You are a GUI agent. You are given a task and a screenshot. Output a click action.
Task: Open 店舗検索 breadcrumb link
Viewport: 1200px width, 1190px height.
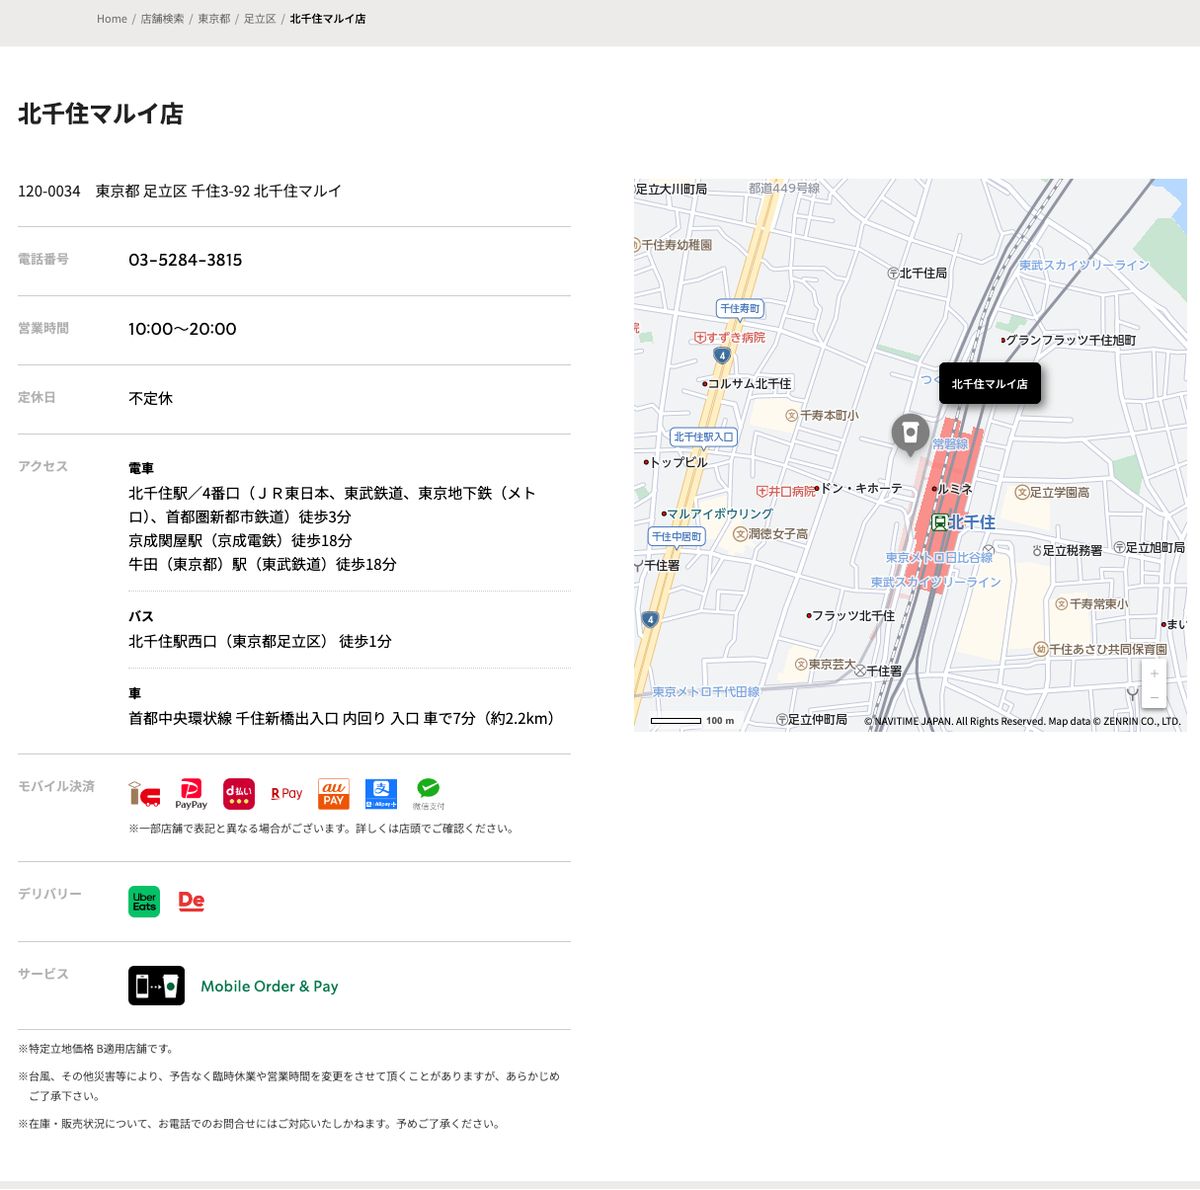162,19
